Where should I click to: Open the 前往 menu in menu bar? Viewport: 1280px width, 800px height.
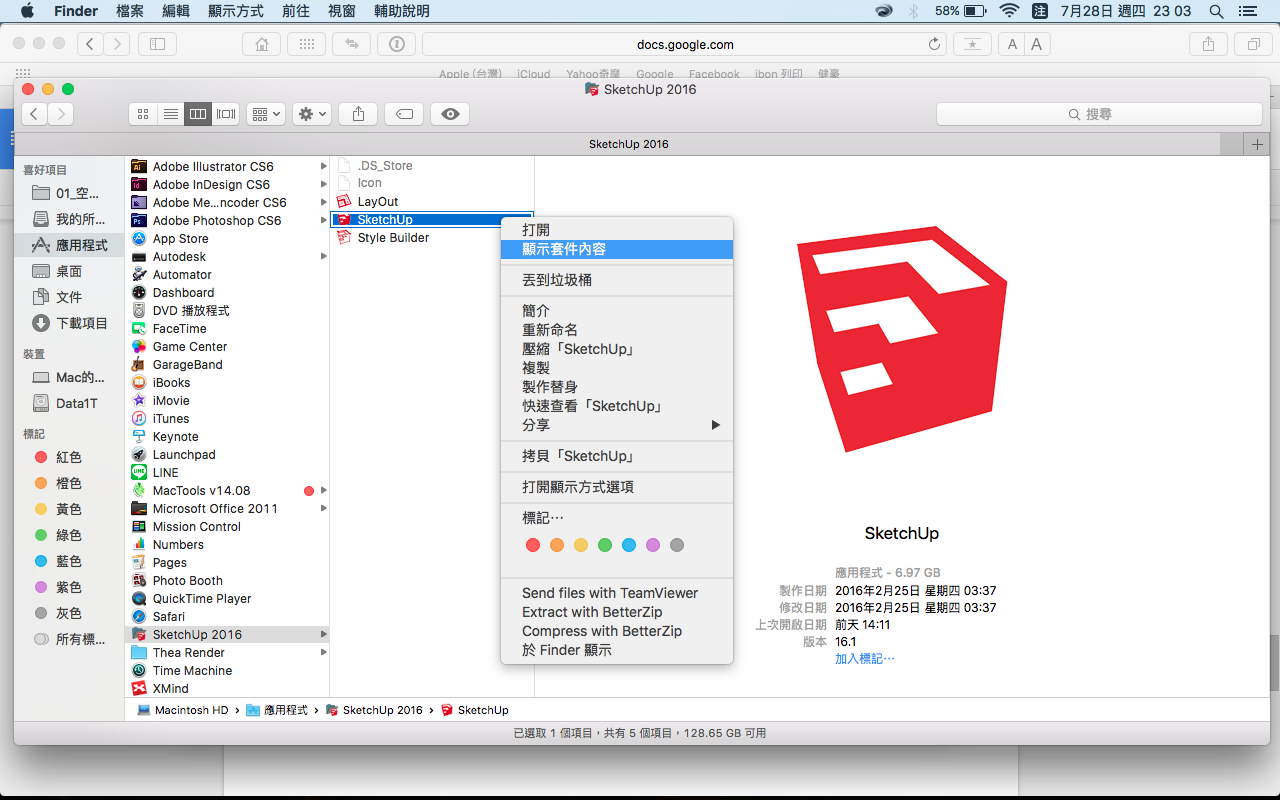295,11
